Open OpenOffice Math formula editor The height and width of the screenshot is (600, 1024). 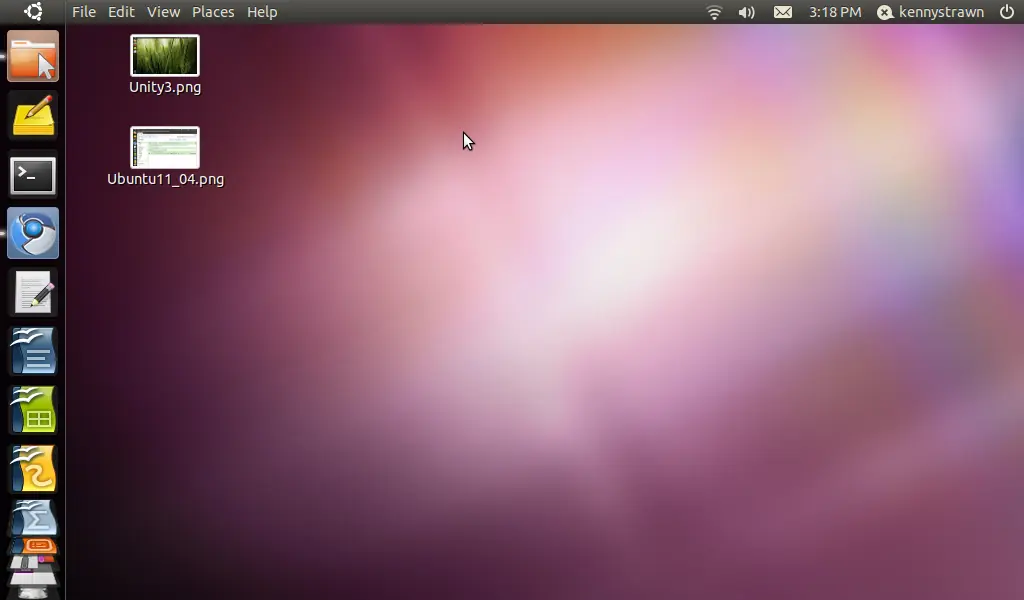click(33, 520)
